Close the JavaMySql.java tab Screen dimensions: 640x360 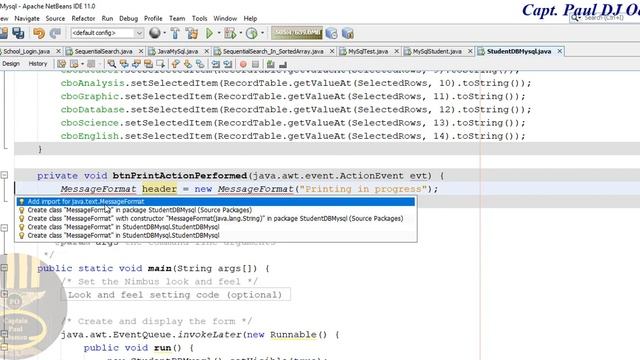207,51
